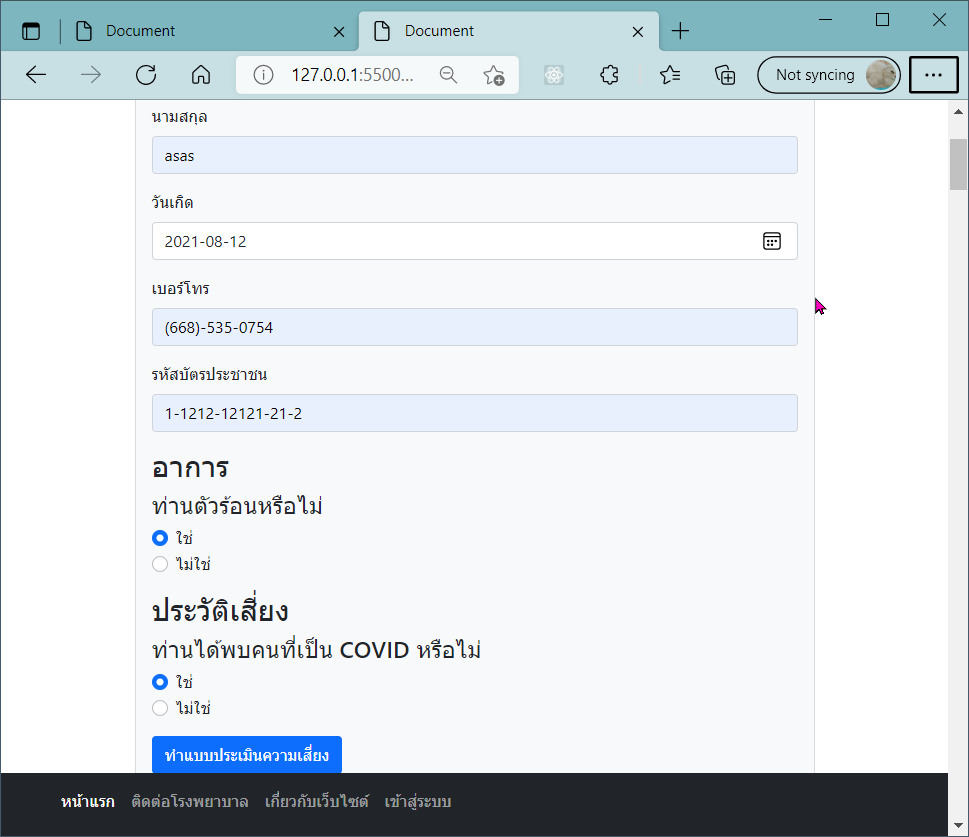This screenshot has width=969, height=837.
Task: Click the scrollbar down arrow
Action: pos(958,825)
